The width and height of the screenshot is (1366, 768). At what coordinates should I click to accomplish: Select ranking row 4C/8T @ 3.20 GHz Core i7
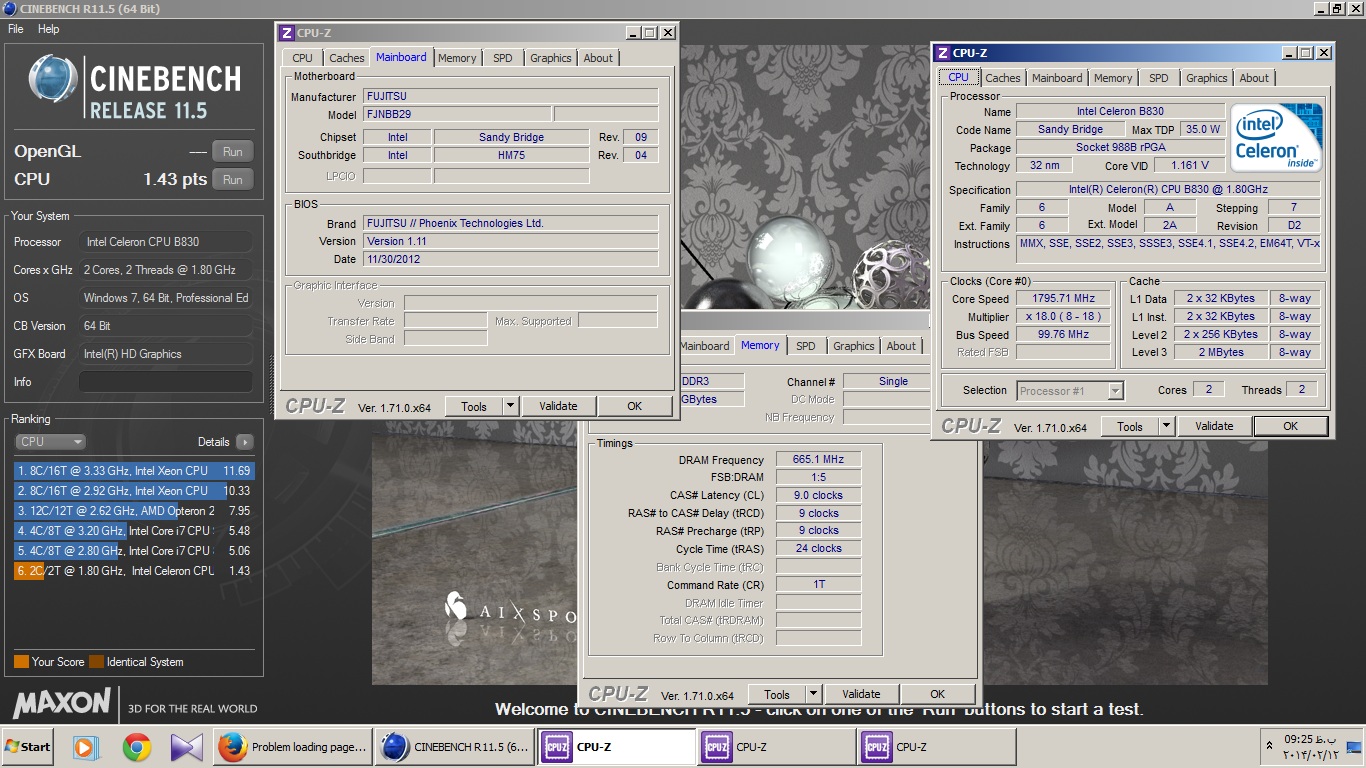click(134, 531)
